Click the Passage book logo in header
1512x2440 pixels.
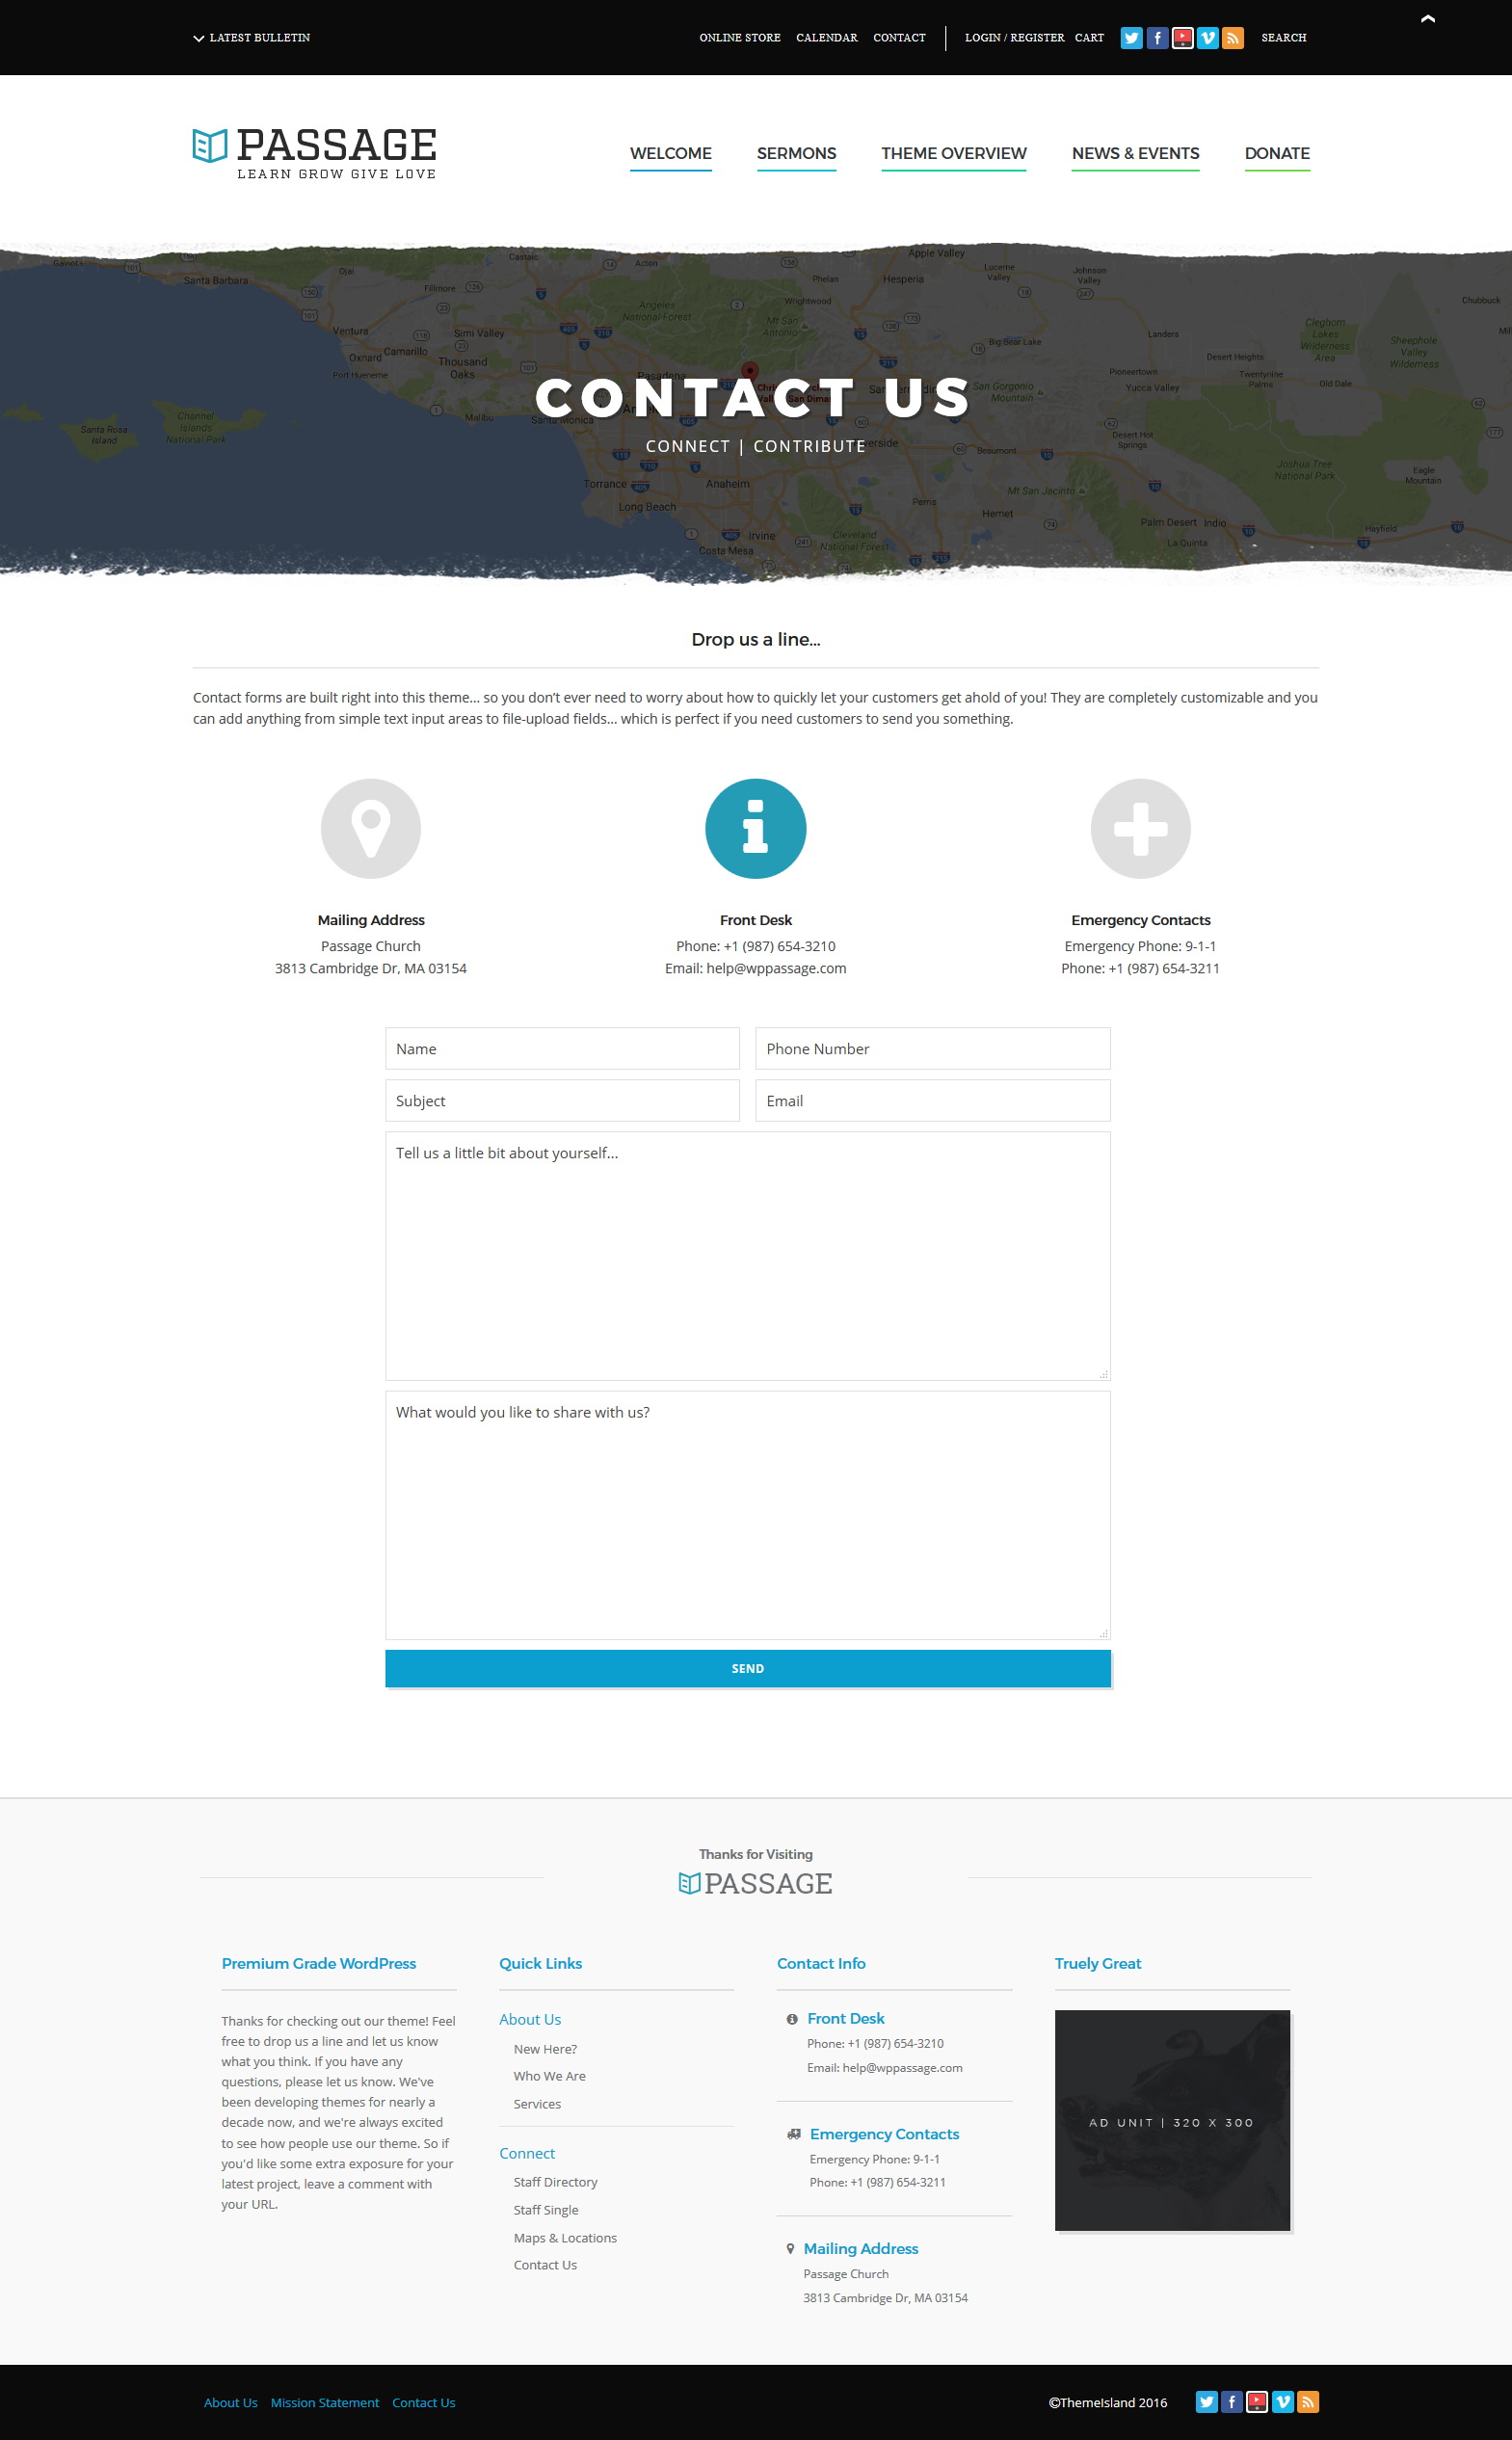pyautogui.click(x=210, y=146)
